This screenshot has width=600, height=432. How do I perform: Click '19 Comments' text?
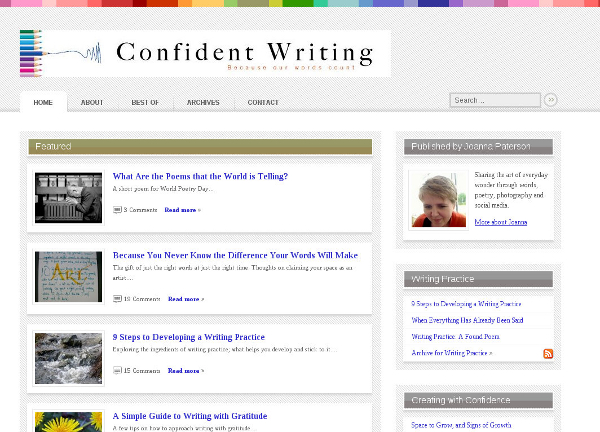142,299
